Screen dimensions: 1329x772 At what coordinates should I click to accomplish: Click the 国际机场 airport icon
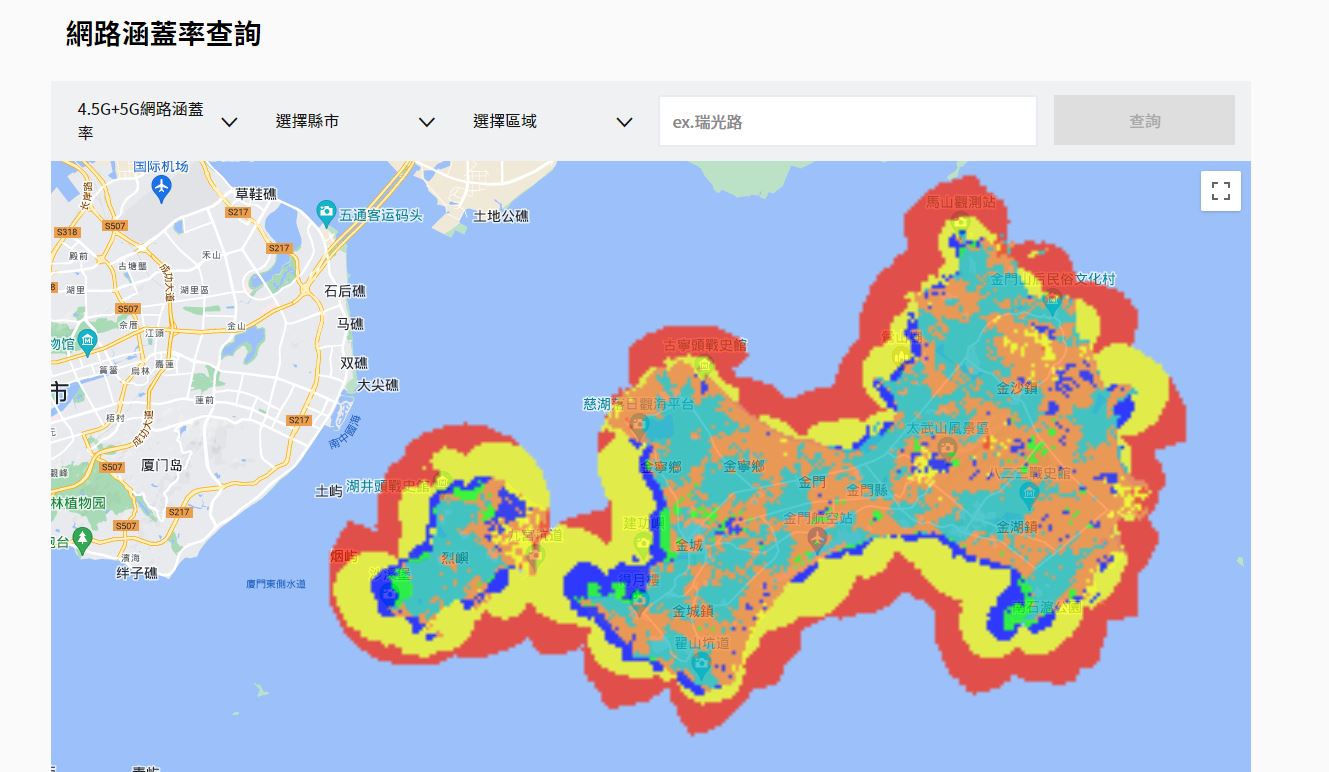tap(161, 187)
